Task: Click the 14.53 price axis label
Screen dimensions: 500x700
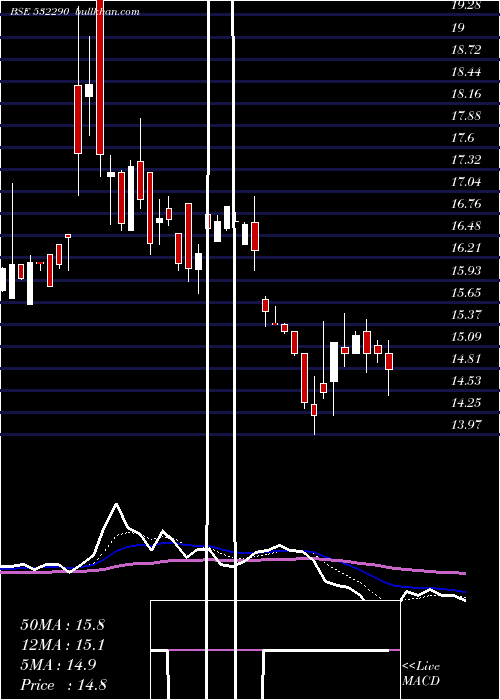Action: tap(466, 380)
